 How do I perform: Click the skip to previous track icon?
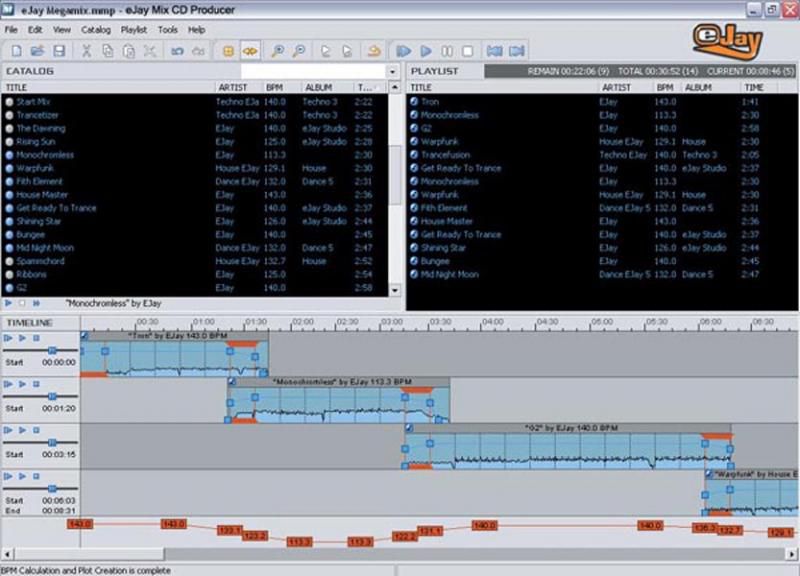[x=494, y=50]
